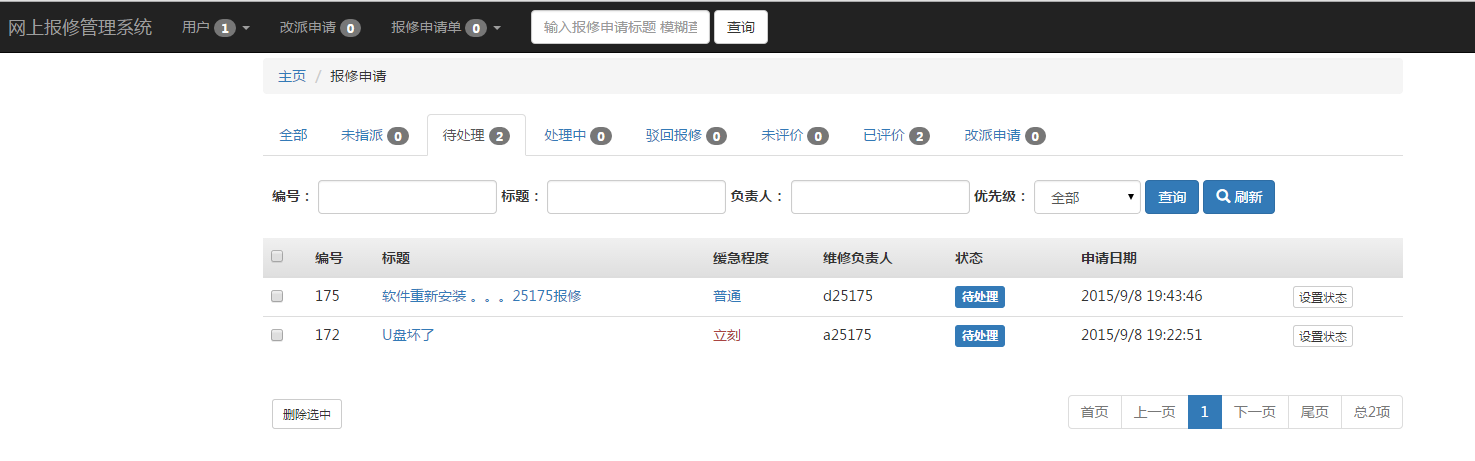
Task: Select the 待处理 tab
Action: [x=476, y=135]
